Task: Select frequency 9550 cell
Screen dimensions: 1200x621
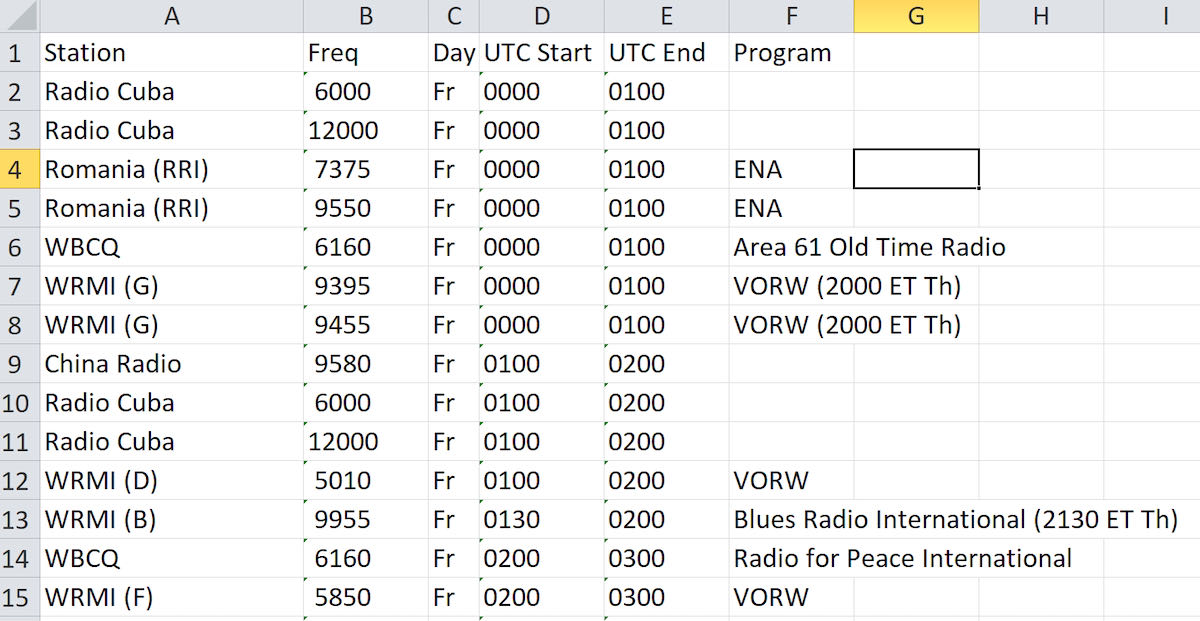Action: click(366, 208)
